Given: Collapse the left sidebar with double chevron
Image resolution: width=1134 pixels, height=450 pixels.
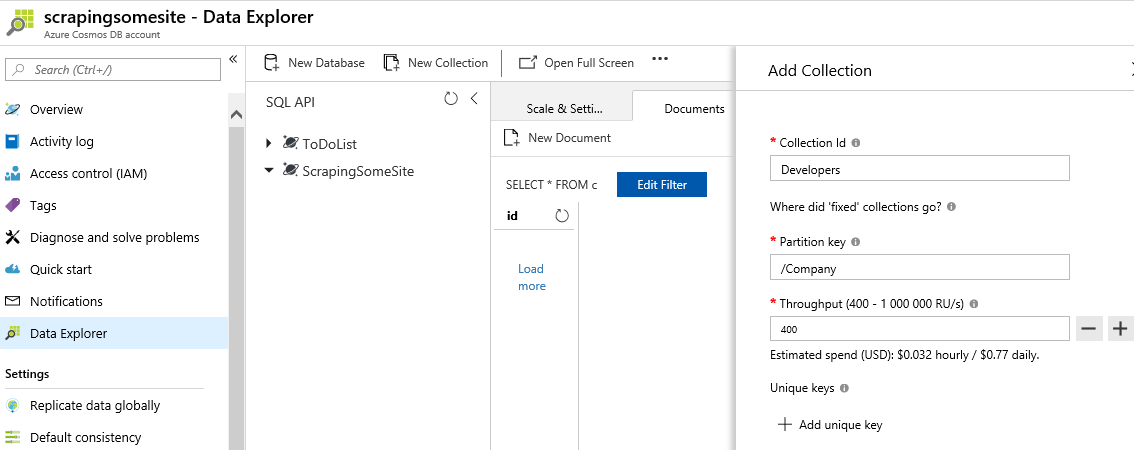Looking at the screenshot, I should click(233, 59).
